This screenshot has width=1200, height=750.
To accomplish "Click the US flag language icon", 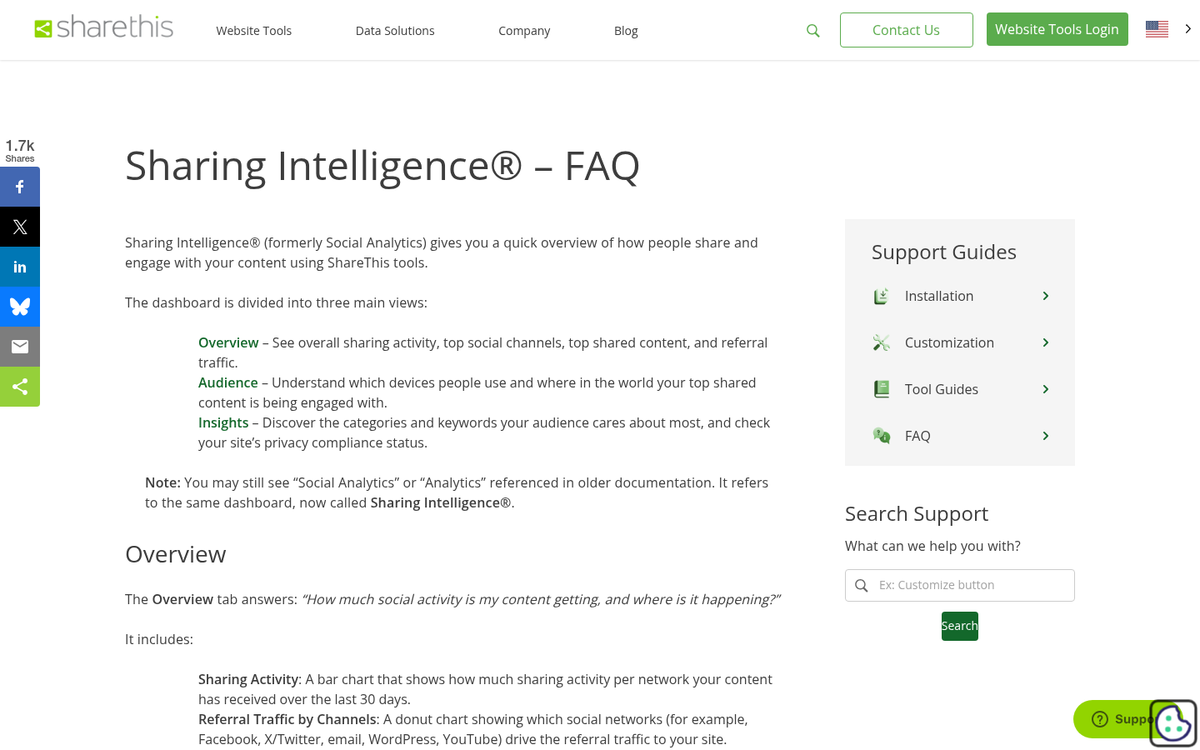I will [1157, 30].
